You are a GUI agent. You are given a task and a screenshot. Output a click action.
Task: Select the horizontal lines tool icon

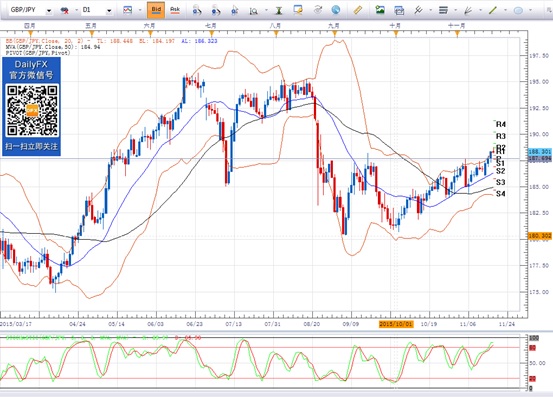(x=443, y=10)
